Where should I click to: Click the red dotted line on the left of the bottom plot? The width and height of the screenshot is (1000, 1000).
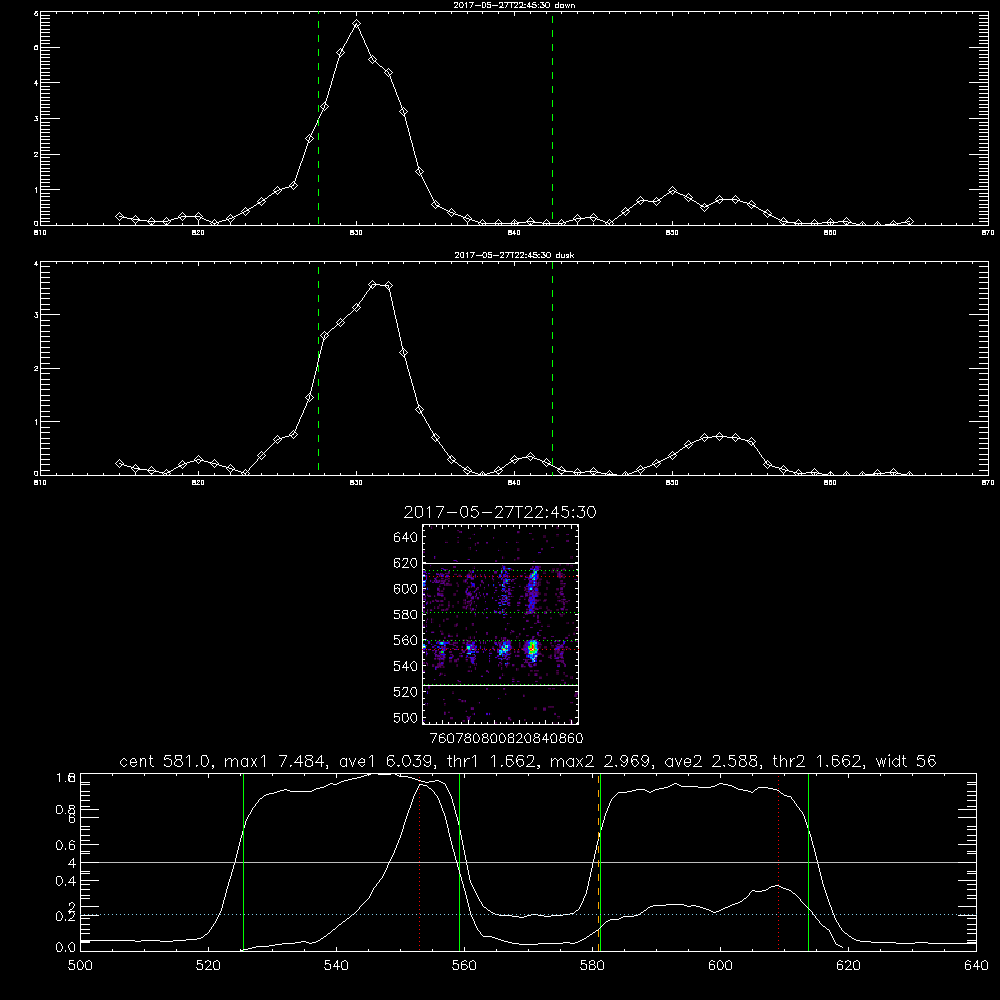tap(419, 862)
